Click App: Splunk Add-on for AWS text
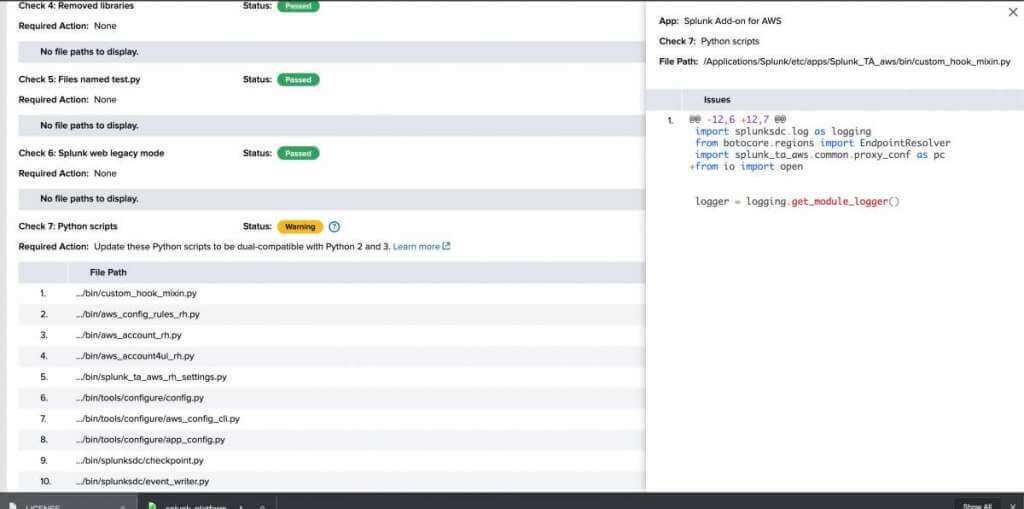Viewport: 1024px width, 509px height. click(720, 21)
